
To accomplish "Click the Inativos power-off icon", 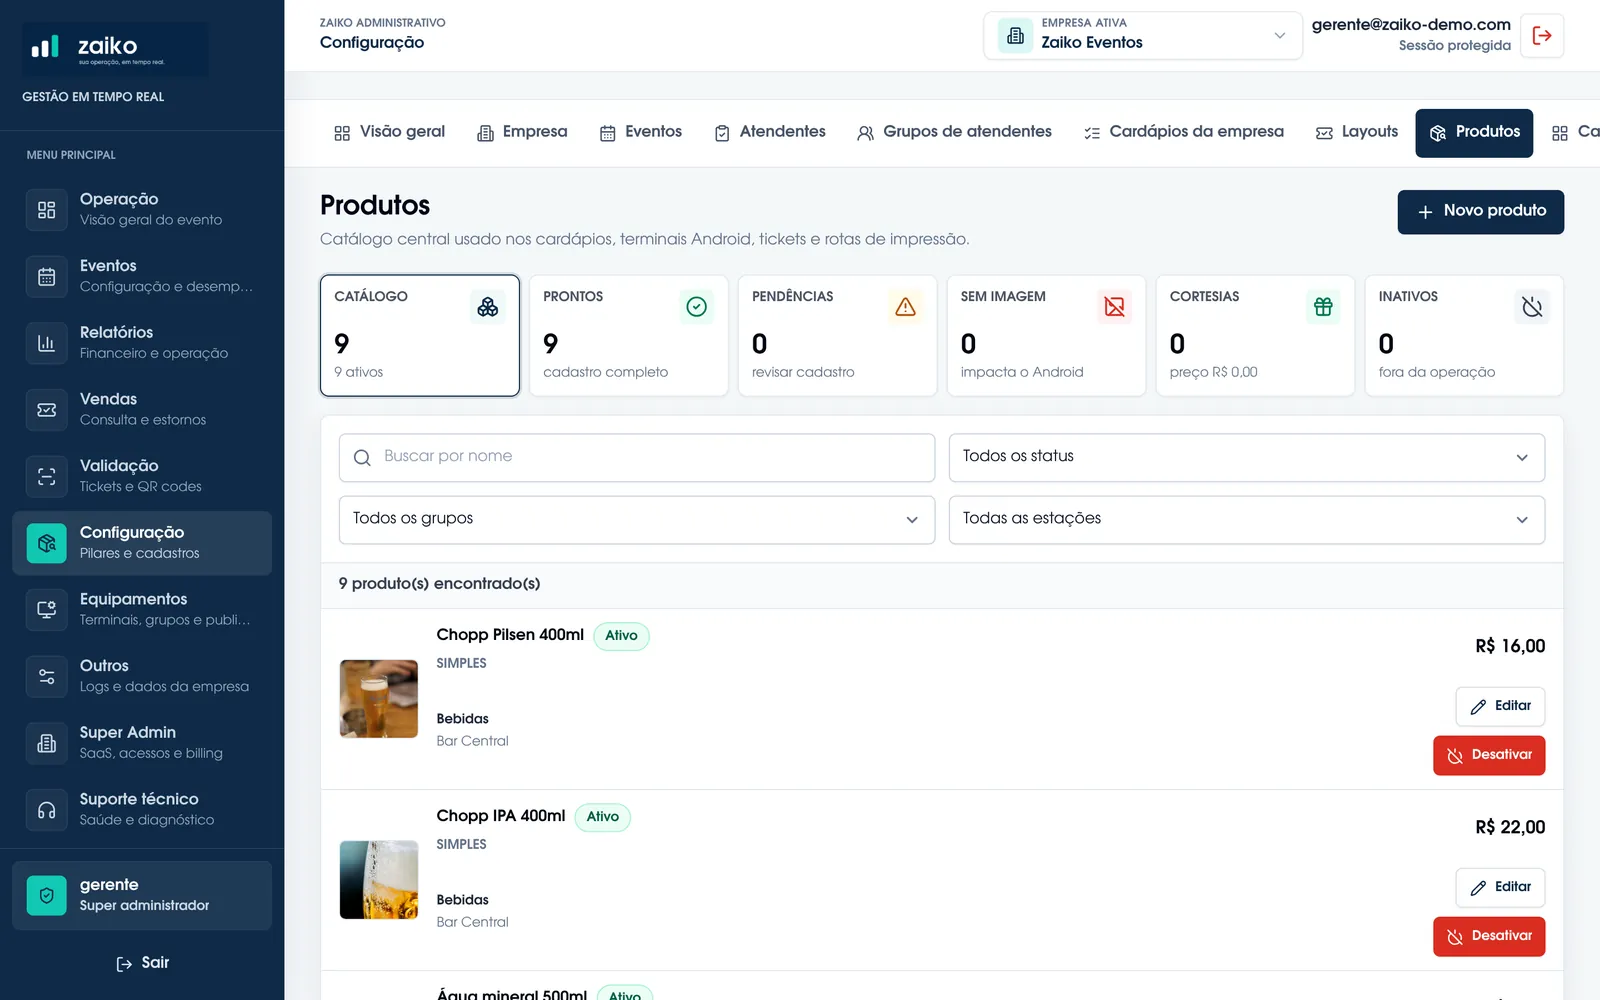I will (1532, 307).
